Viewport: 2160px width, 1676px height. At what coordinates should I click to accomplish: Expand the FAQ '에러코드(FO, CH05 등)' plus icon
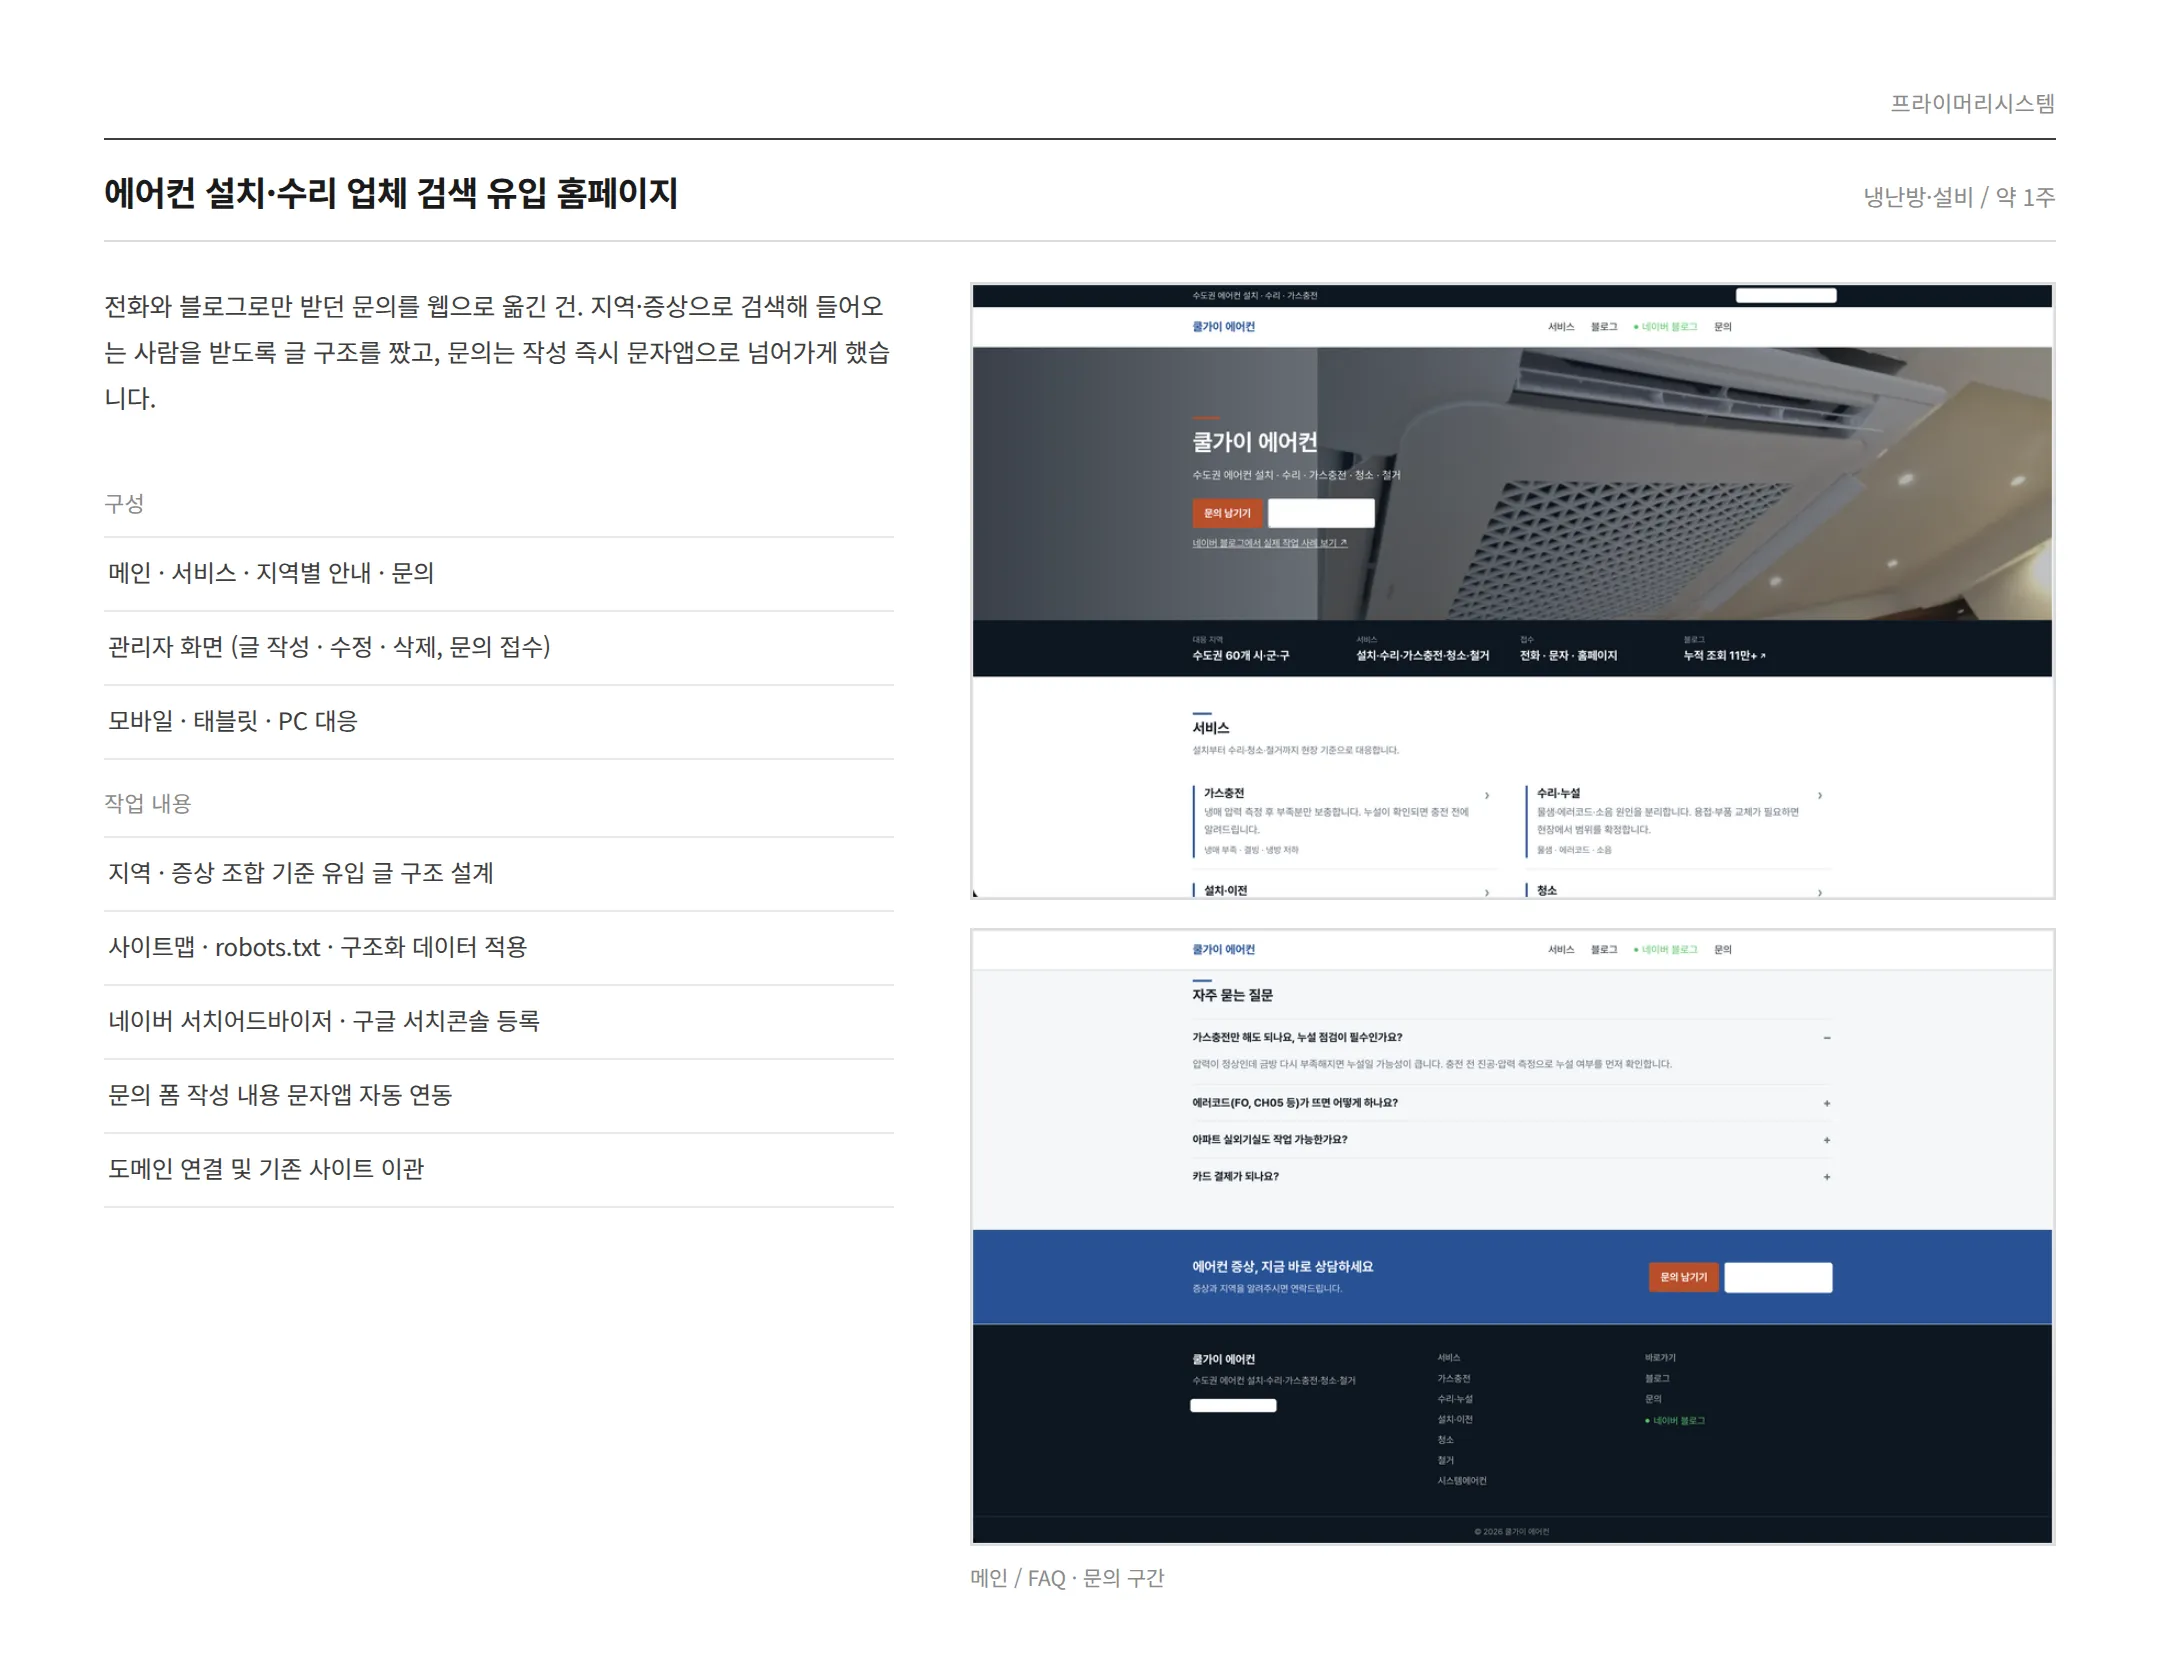click(x=1826, y=1103)
